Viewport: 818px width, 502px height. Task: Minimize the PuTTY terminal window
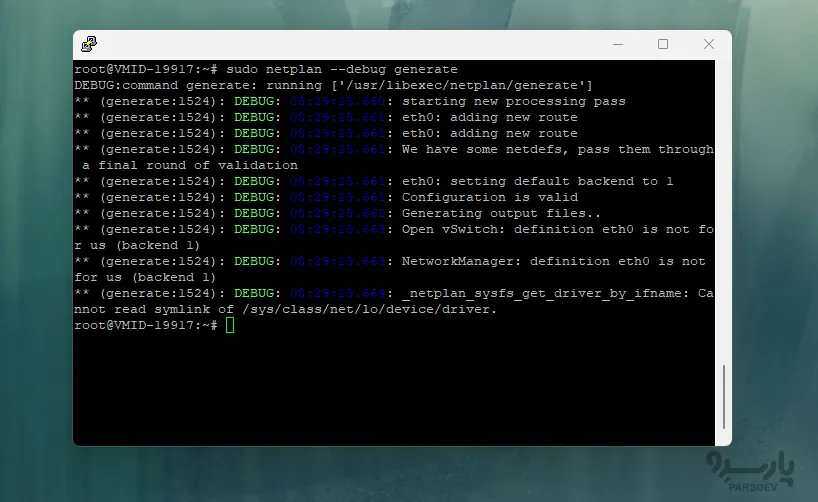click(x=618, y=44)
